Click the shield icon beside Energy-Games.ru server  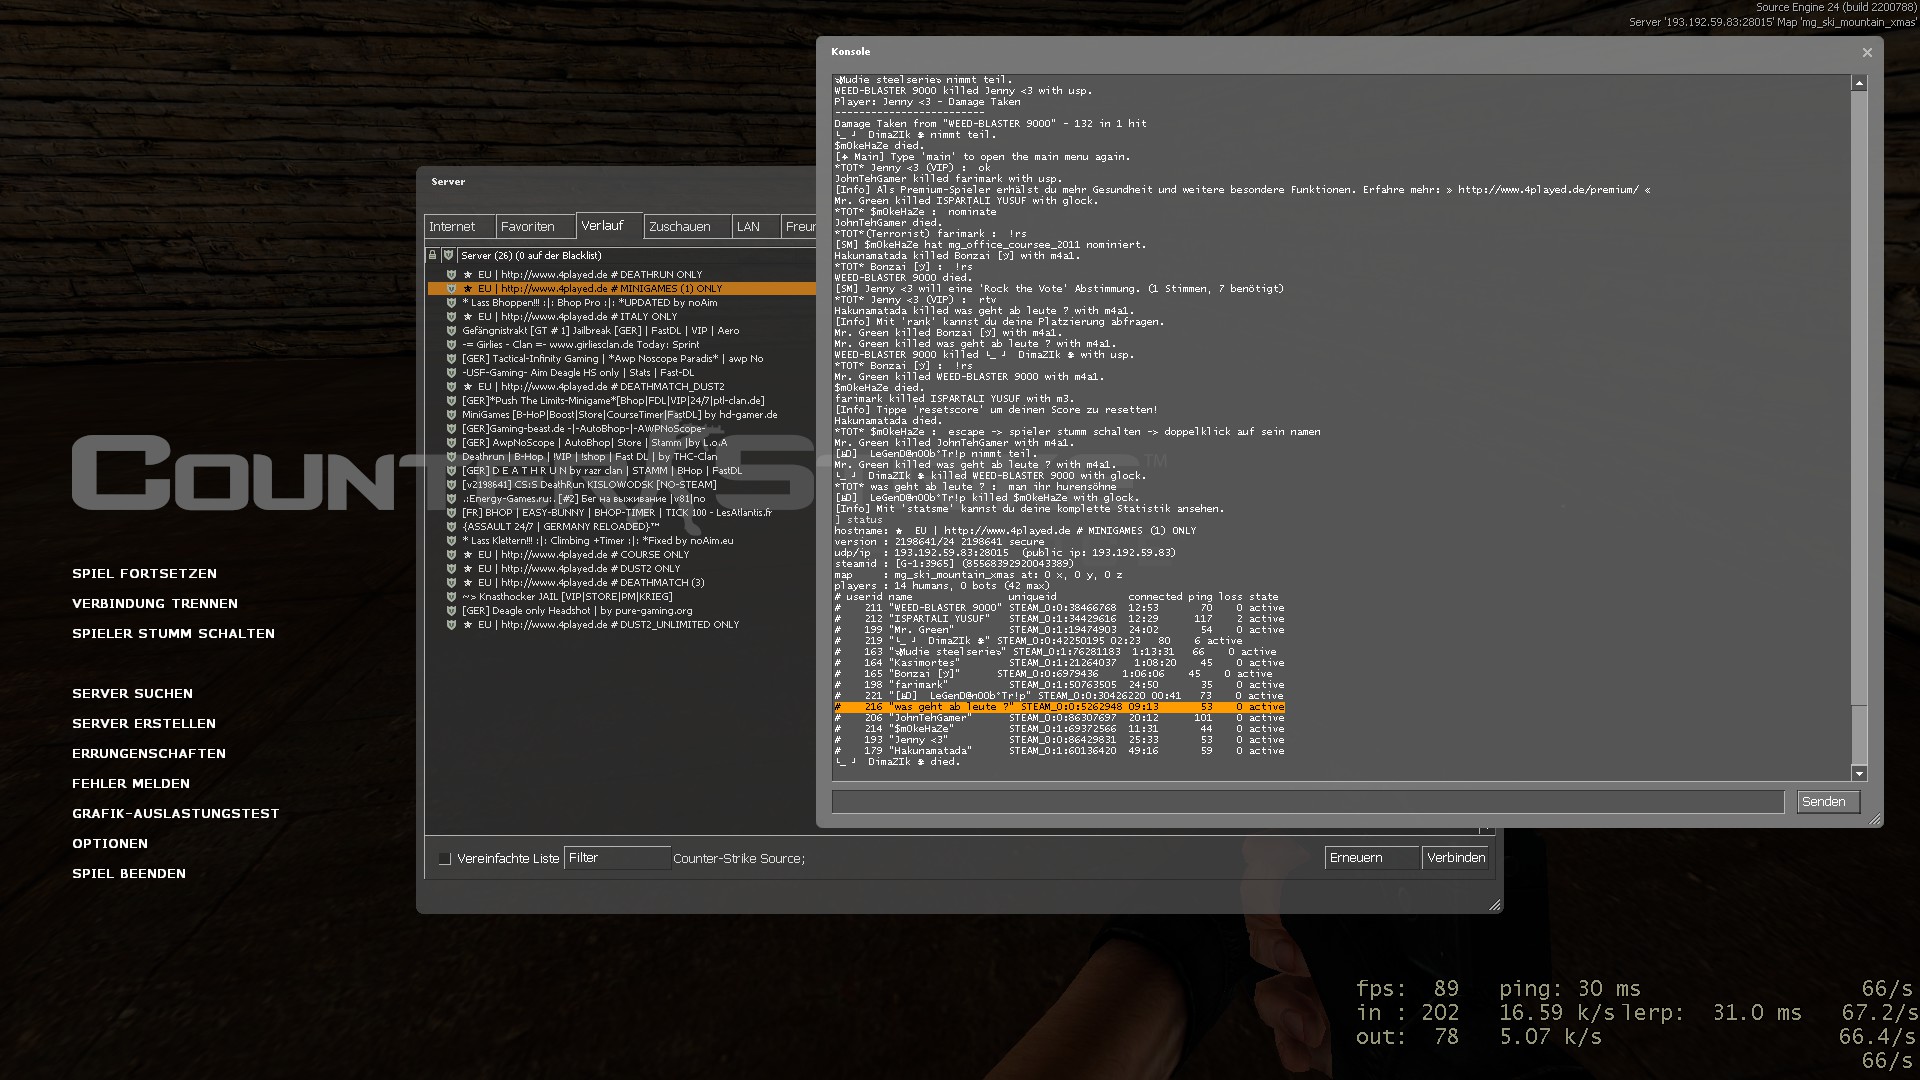click(451, 498)
